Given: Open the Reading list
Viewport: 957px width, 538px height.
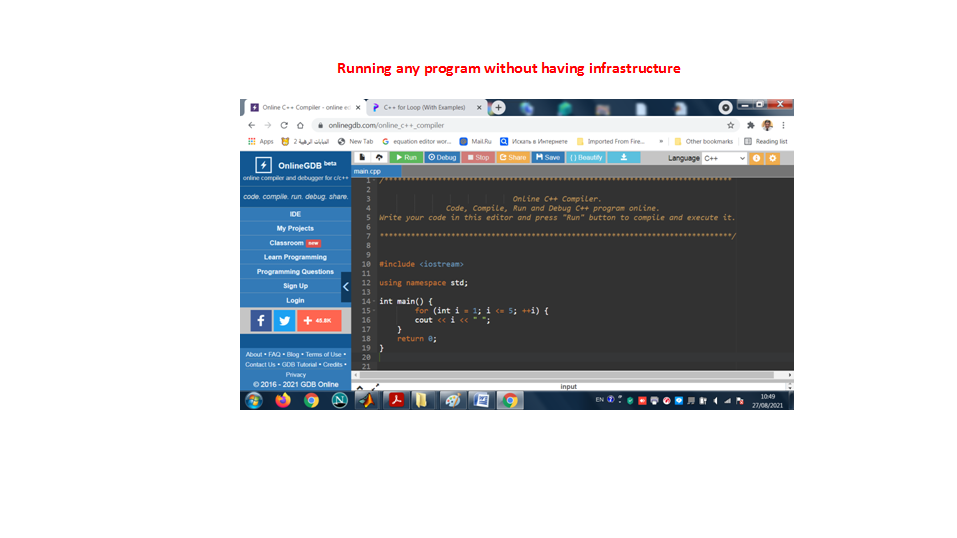Looking at the screenshot, I should coord(765,142).
